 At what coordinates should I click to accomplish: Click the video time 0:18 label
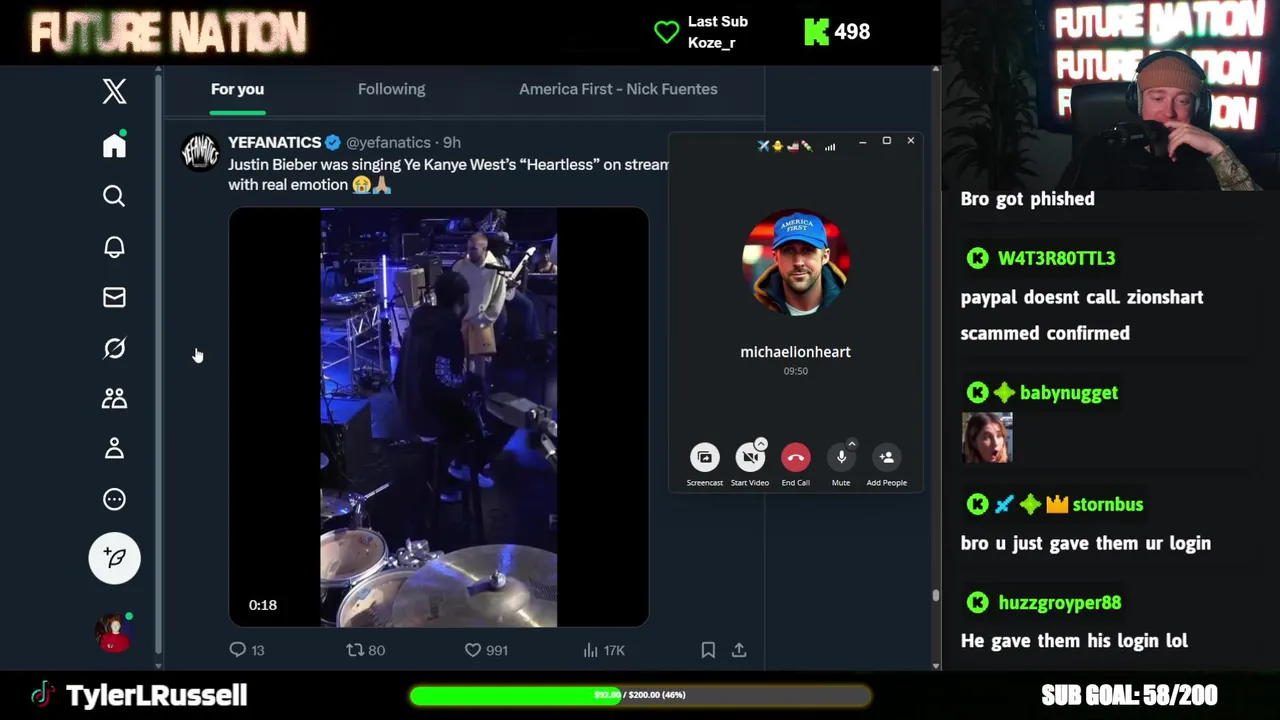[x=263, y=605]
